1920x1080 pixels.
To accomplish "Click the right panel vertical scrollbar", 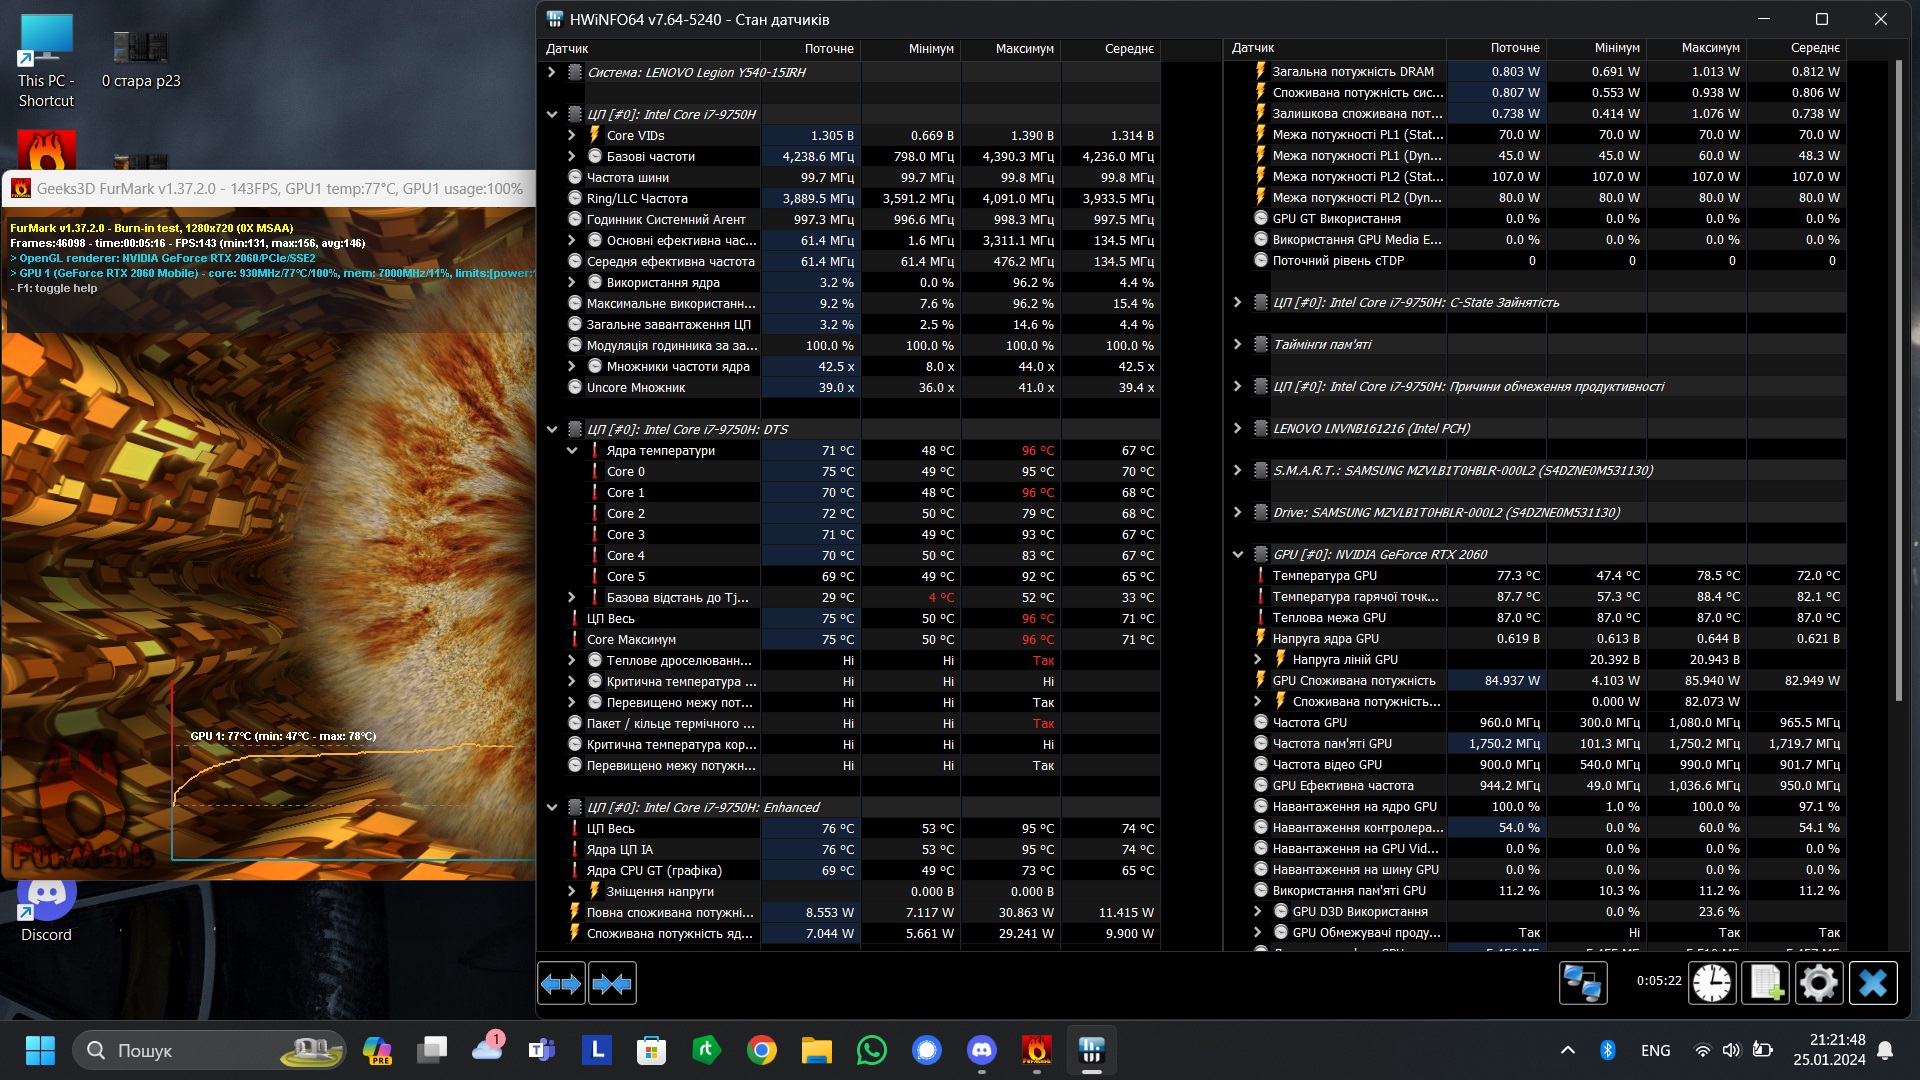I will point(1899,380).
